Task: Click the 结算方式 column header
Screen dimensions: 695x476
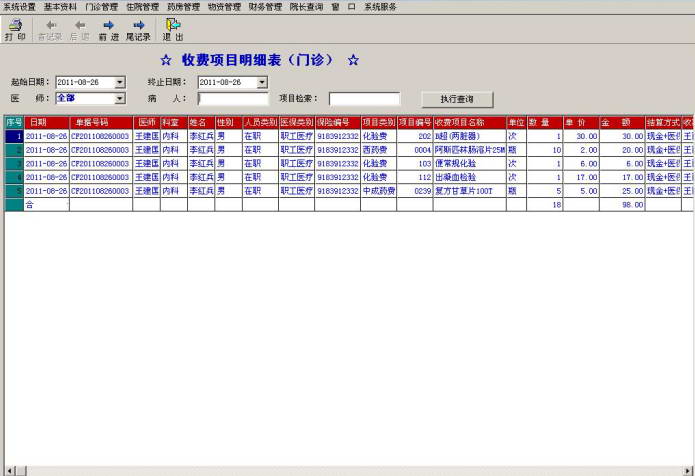Action: [663, 122]
